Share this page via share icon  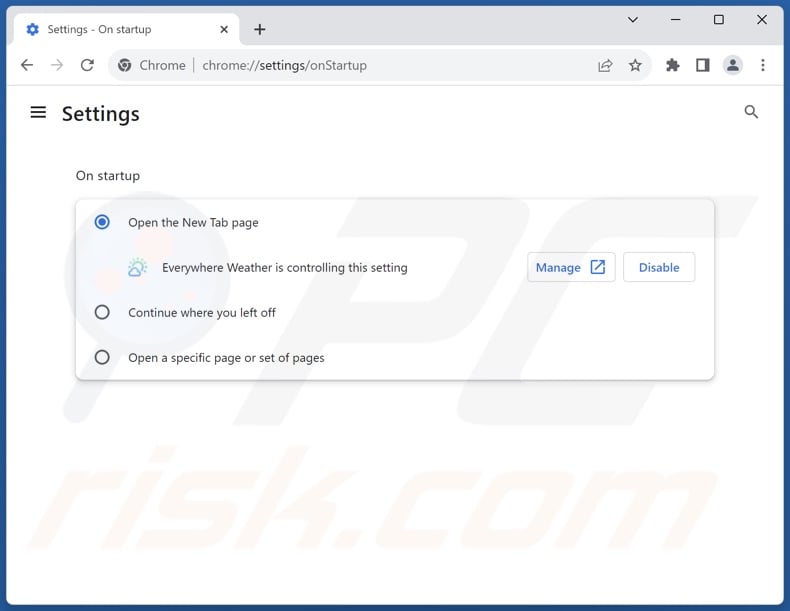tap(605, 65)
